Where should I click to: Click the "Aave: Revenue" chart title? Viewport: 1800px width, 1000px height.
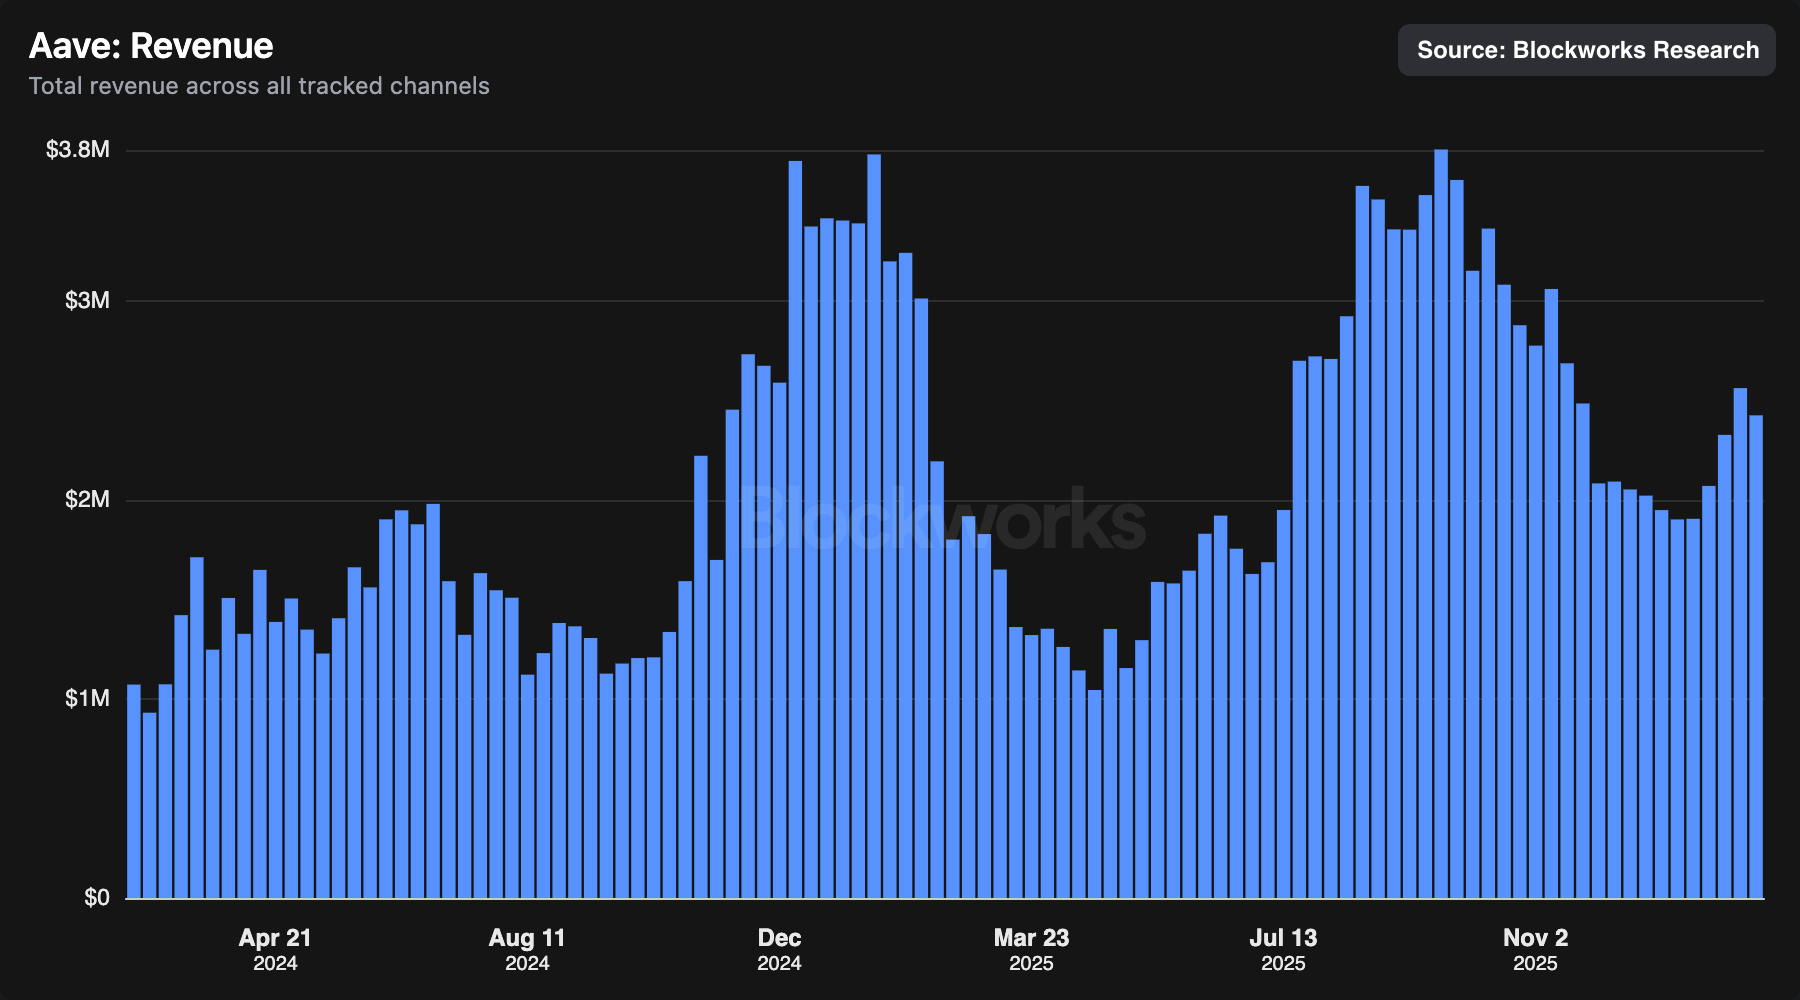(x=151, y=46)
